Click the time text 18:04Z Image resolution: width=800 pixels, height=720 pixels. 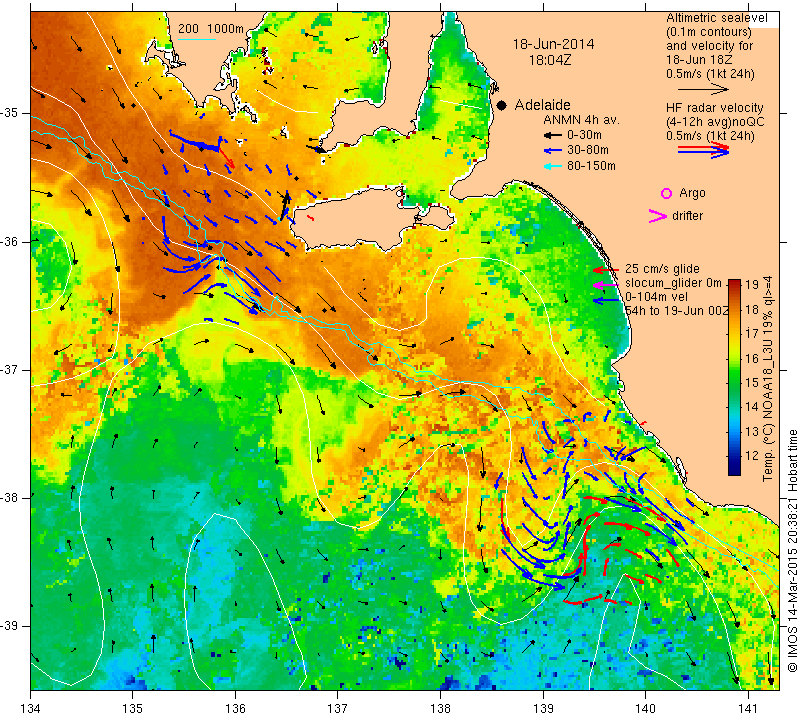click(x=549, y=60)
